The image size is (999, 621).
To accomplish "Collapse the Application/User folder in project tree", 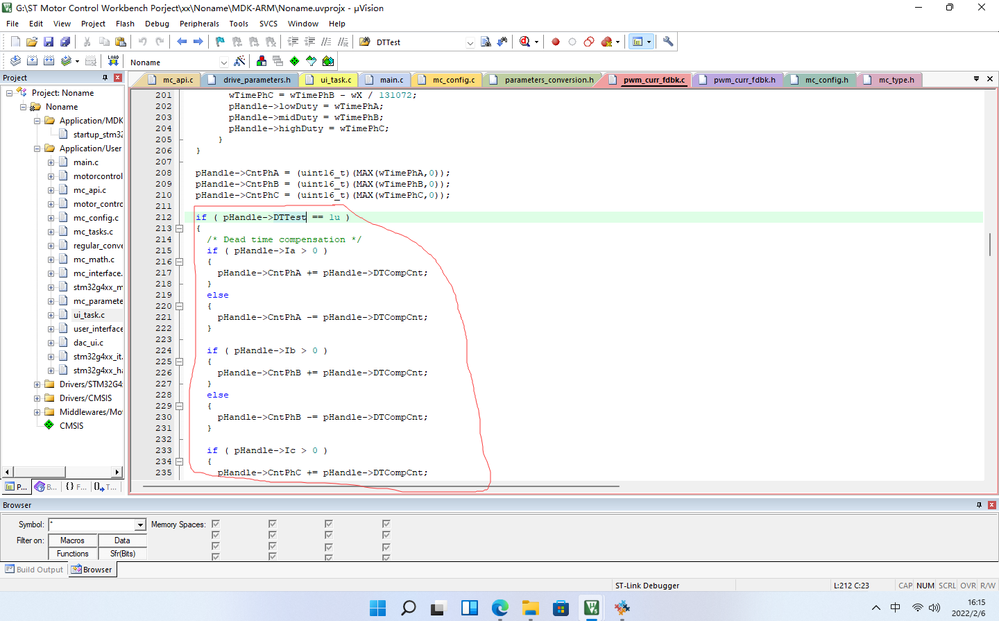I will 37,148.
